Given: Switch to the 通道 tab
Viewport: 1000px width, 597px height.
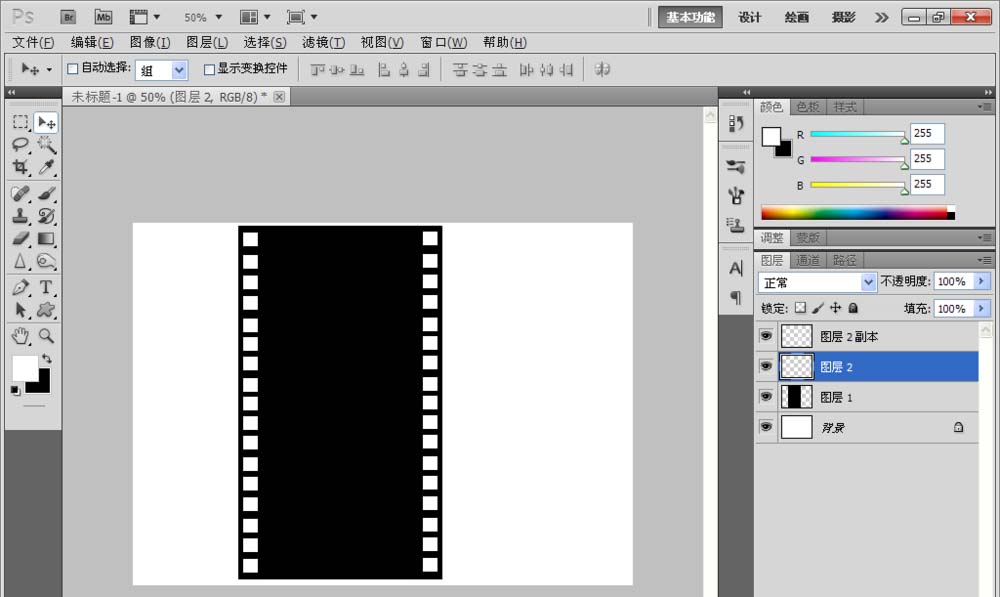Looking at the screenshot, I should pos(808,260).
